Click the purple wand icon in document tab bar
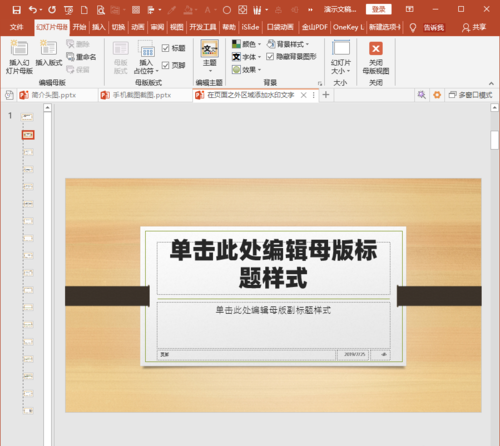Image resolution: width=500 pixels, height=446 pixels. pyautogui.click(x=422, y=95)
